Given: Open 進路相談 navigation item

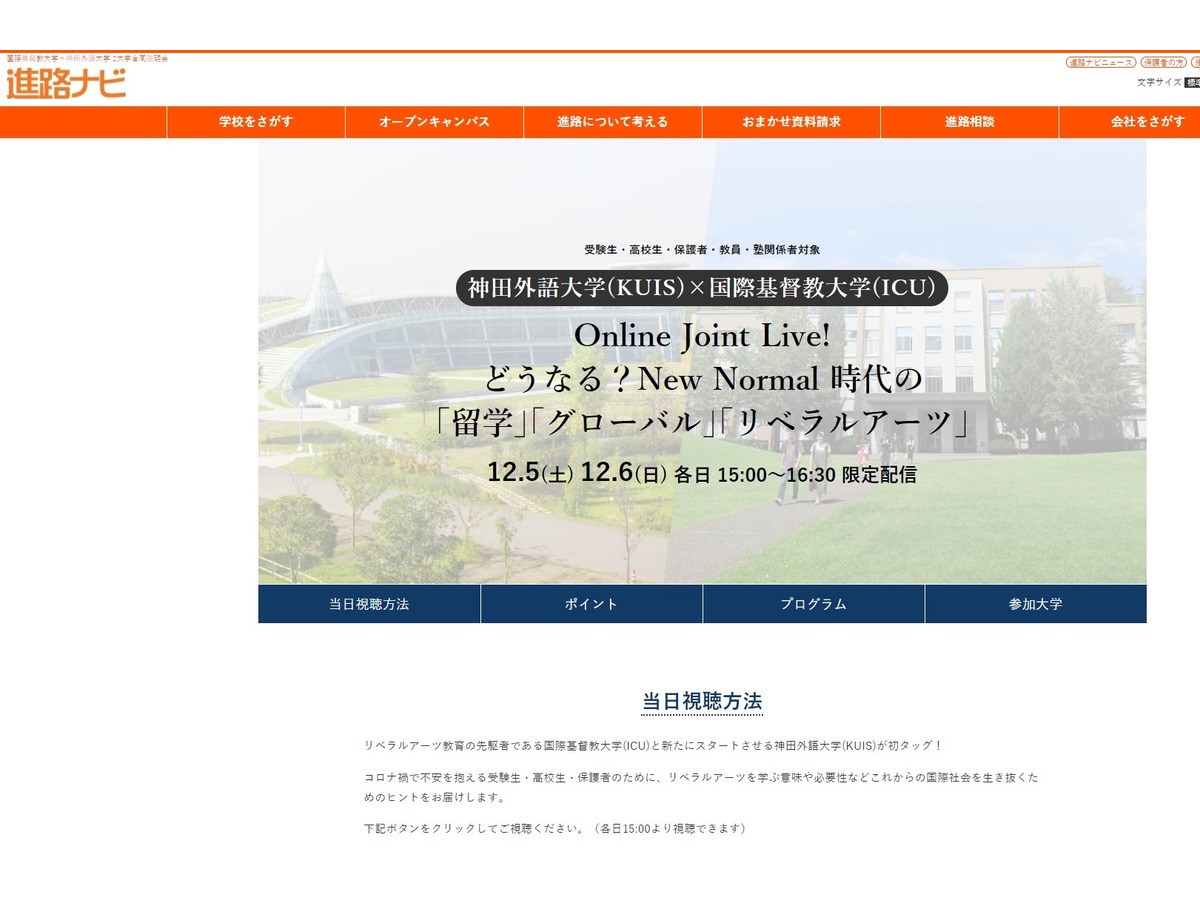Looking at the screenshot, I should point(969,122).
